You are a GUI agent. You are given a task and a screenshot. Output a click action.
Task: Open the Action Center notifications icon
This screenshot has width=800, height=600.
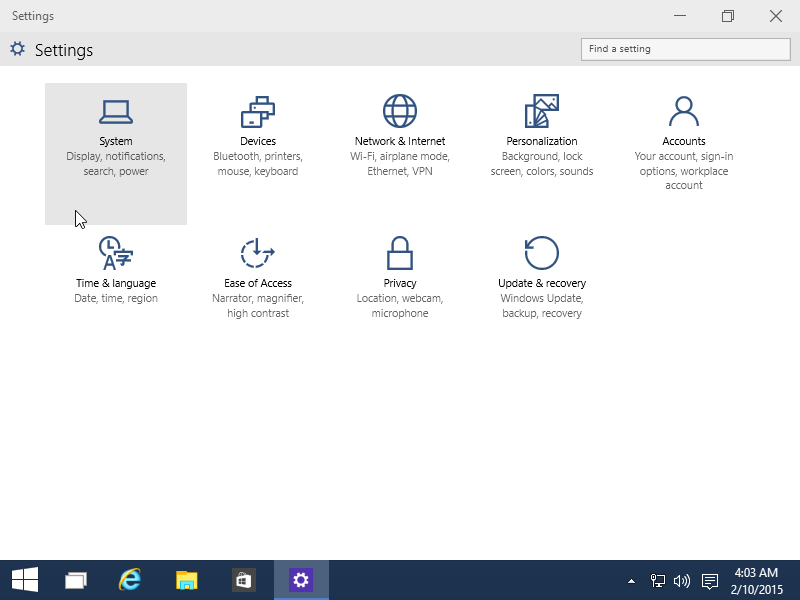click(709, 580)
